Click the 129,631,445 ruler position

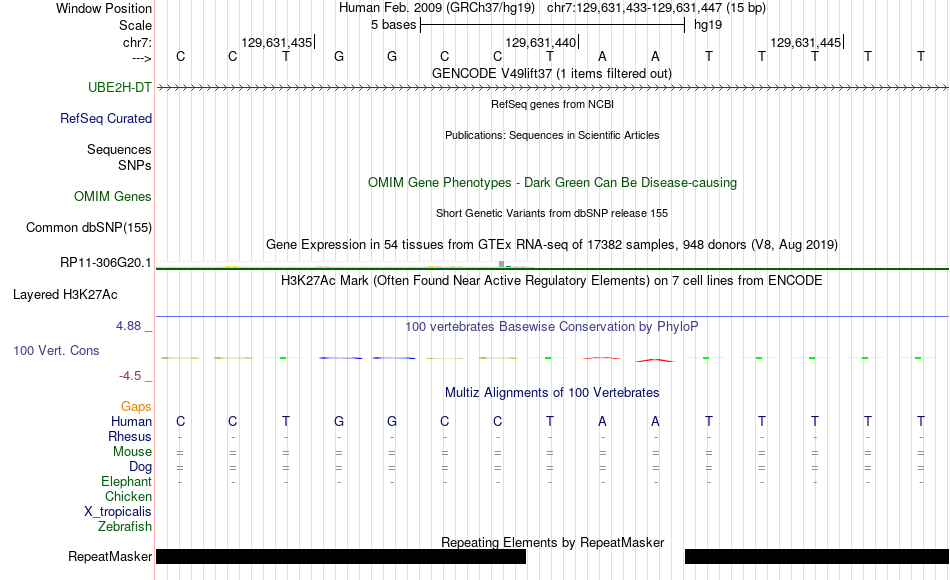click(806, 42)
